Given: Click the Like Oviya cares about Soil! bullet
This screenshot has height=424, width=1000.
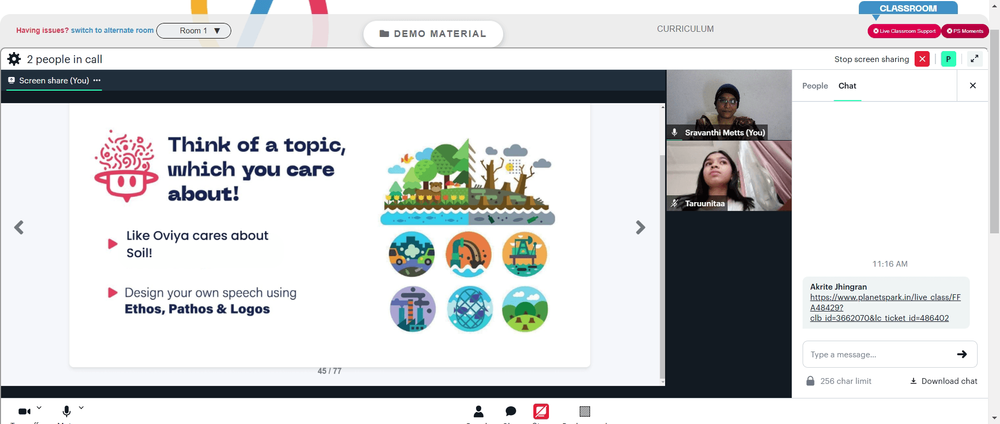Looking at the screenshot, I should pos(197,244).
